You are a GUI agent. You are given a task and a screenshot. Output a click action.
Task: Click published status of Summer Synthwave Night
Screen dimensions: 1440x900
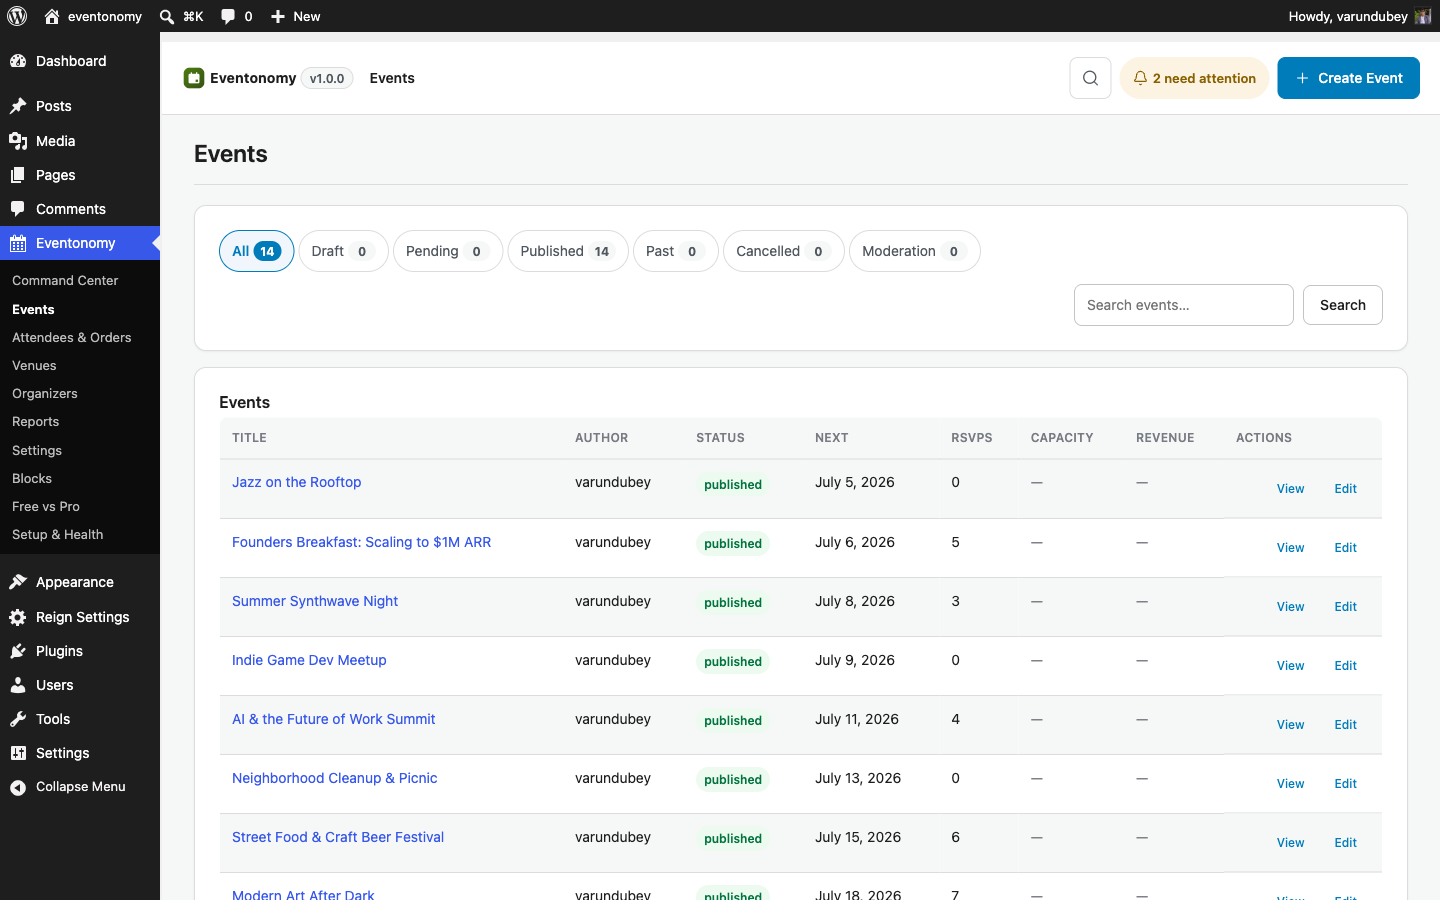tap(732, 602)
